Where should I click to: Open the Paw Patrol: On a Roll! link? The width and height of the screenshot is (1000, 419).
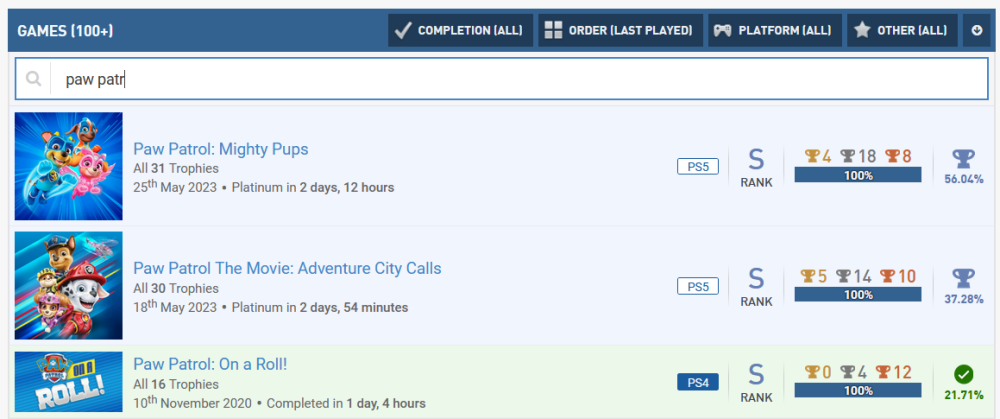coord(210,364)
